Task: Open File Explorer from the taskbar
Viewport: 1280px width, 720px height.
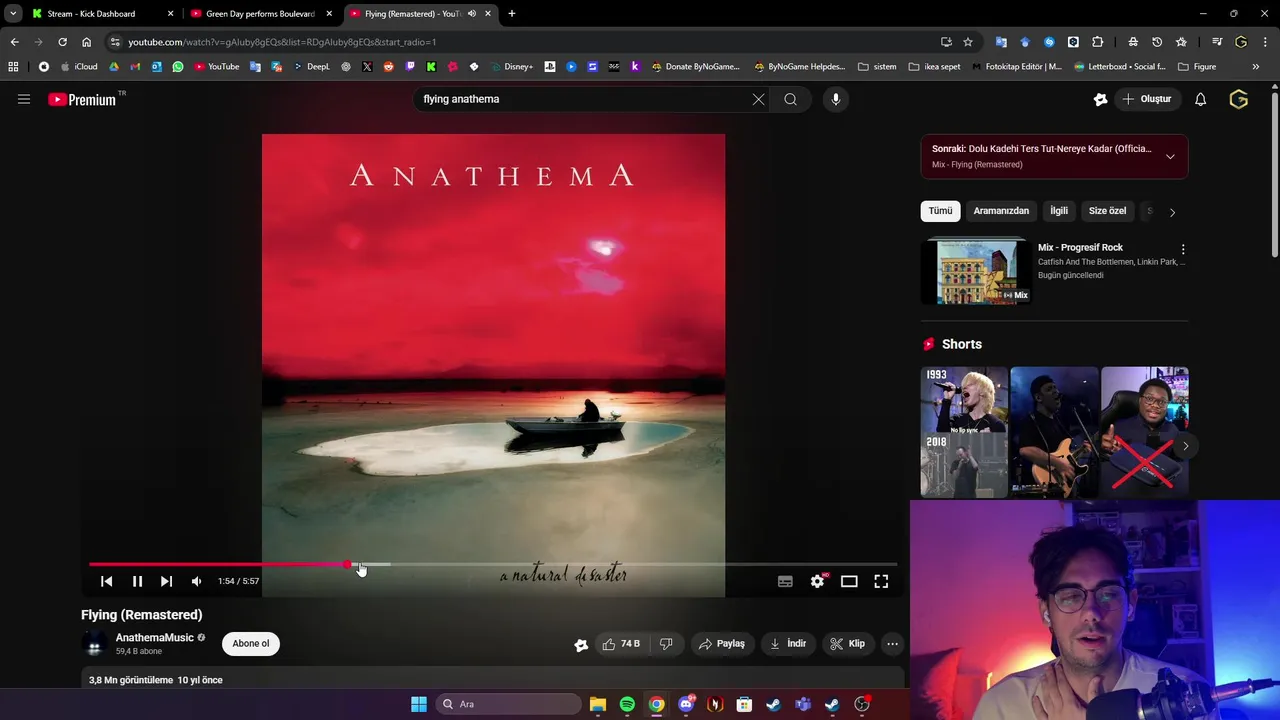Action: point(597,704)
